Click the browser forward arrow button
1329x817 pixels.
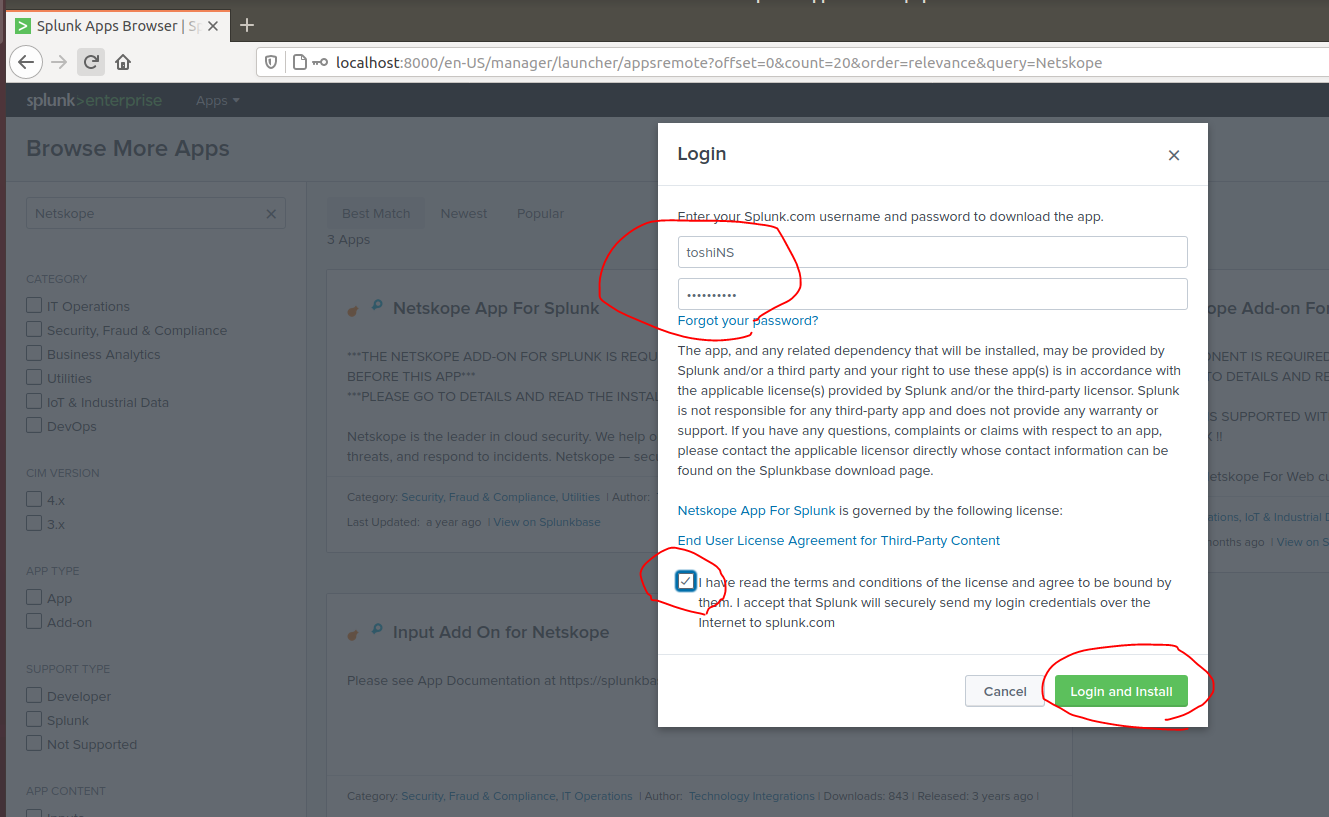[x=59, y=62]
